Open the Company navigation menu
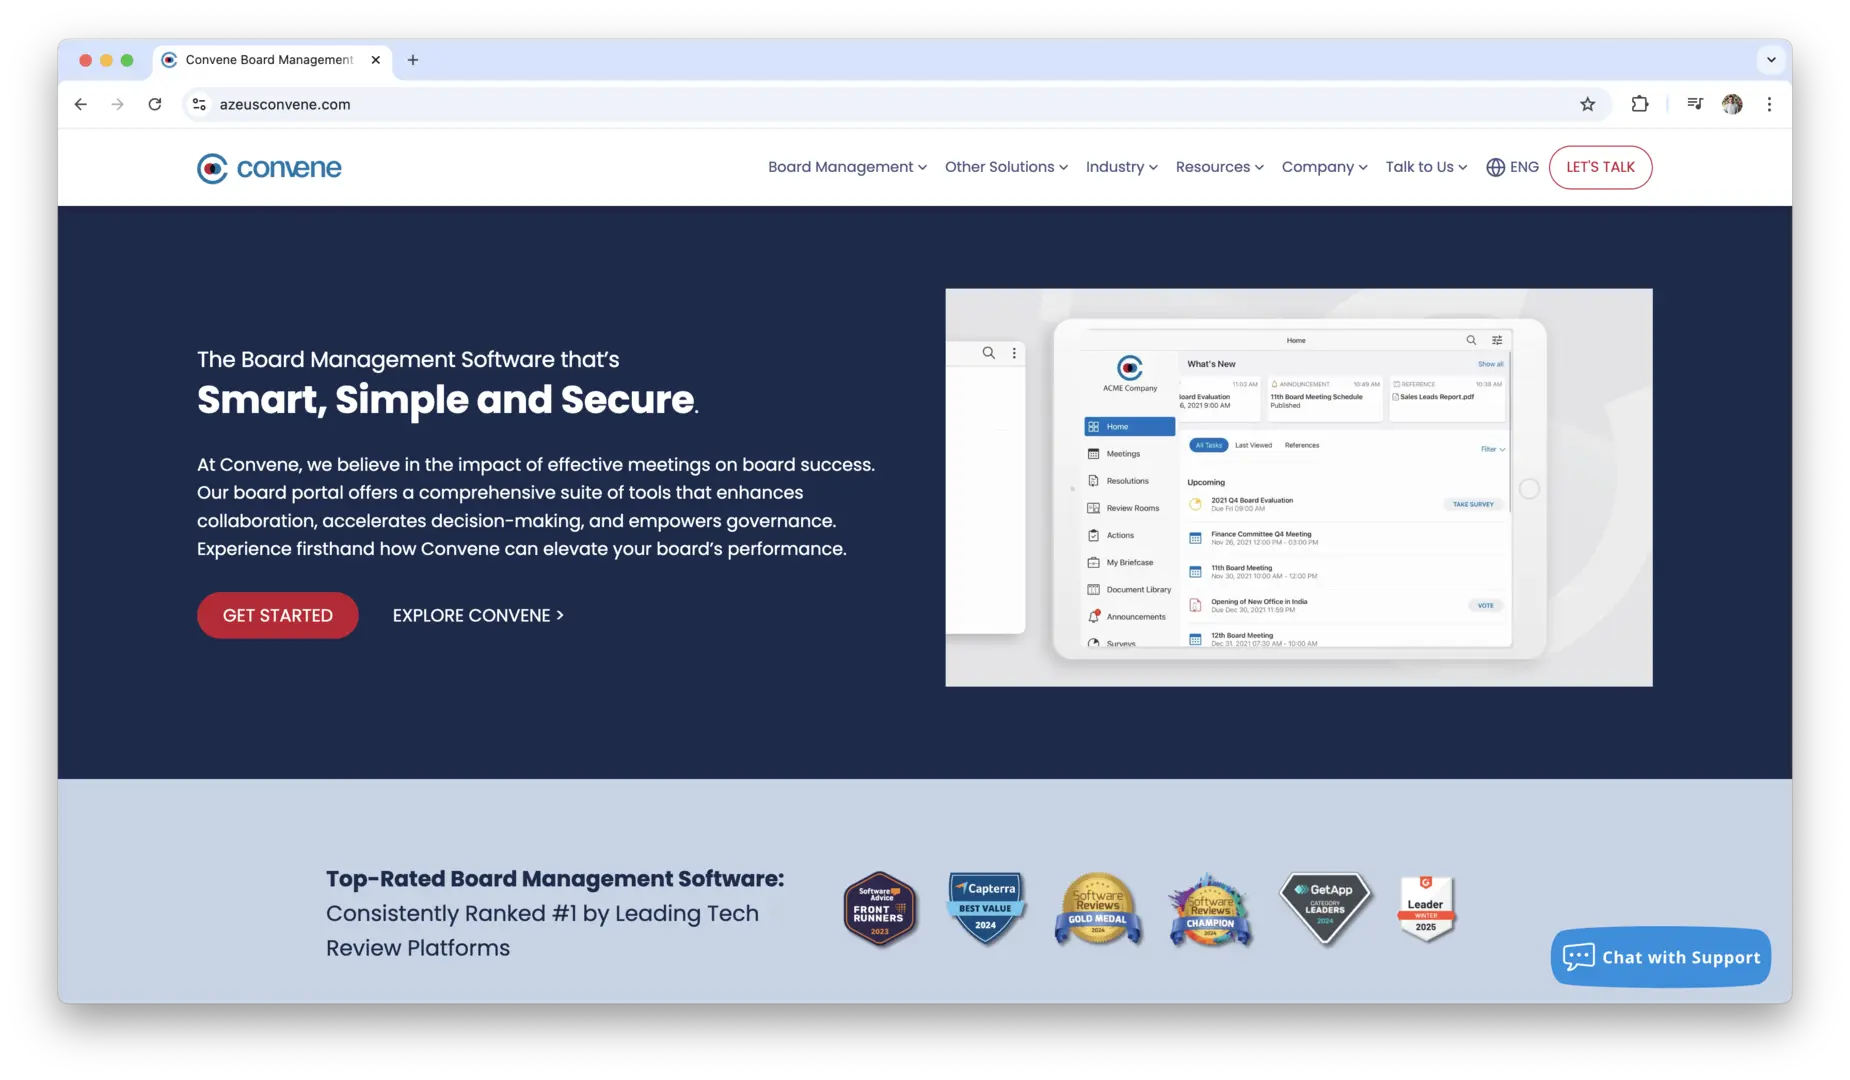The image size is (1850, 1080). click(1324, 167)
